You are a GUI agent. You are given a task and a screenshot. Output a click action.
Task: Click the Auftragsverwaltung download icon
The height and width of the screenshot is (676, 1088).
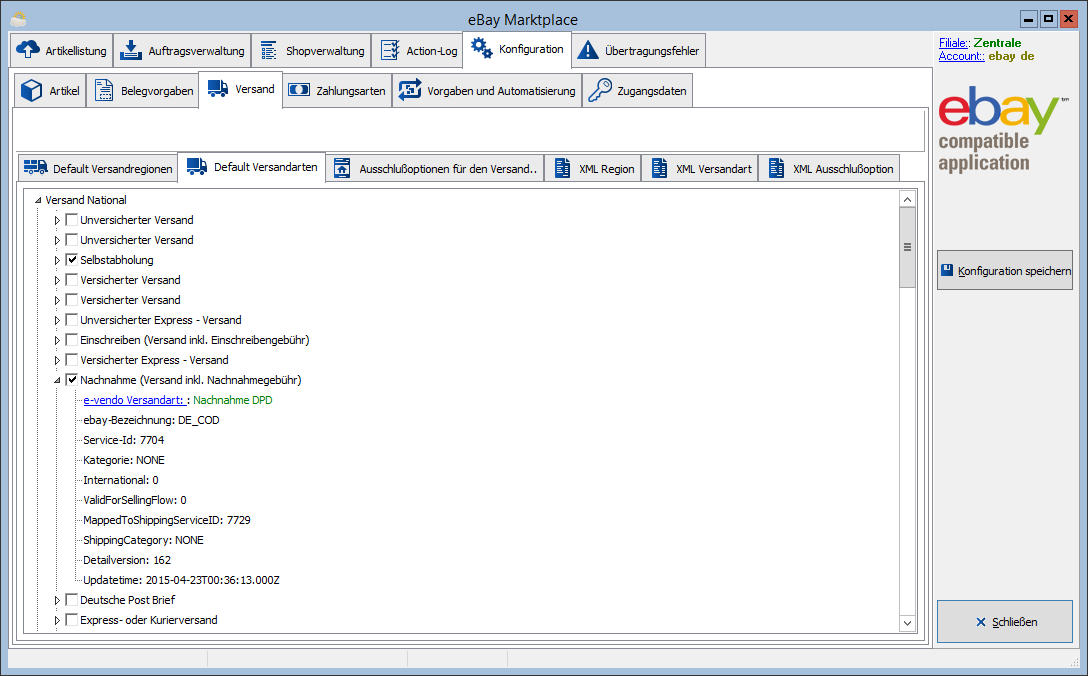coord(130,50)
